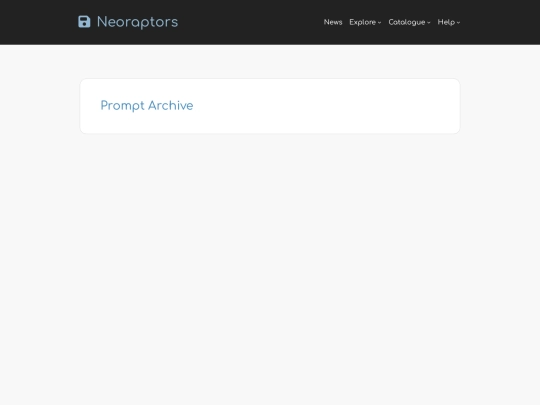The height and width of the screenshot is (405, 540).
Task: Click gray margin left of the white card
Action: coord(40,106)
